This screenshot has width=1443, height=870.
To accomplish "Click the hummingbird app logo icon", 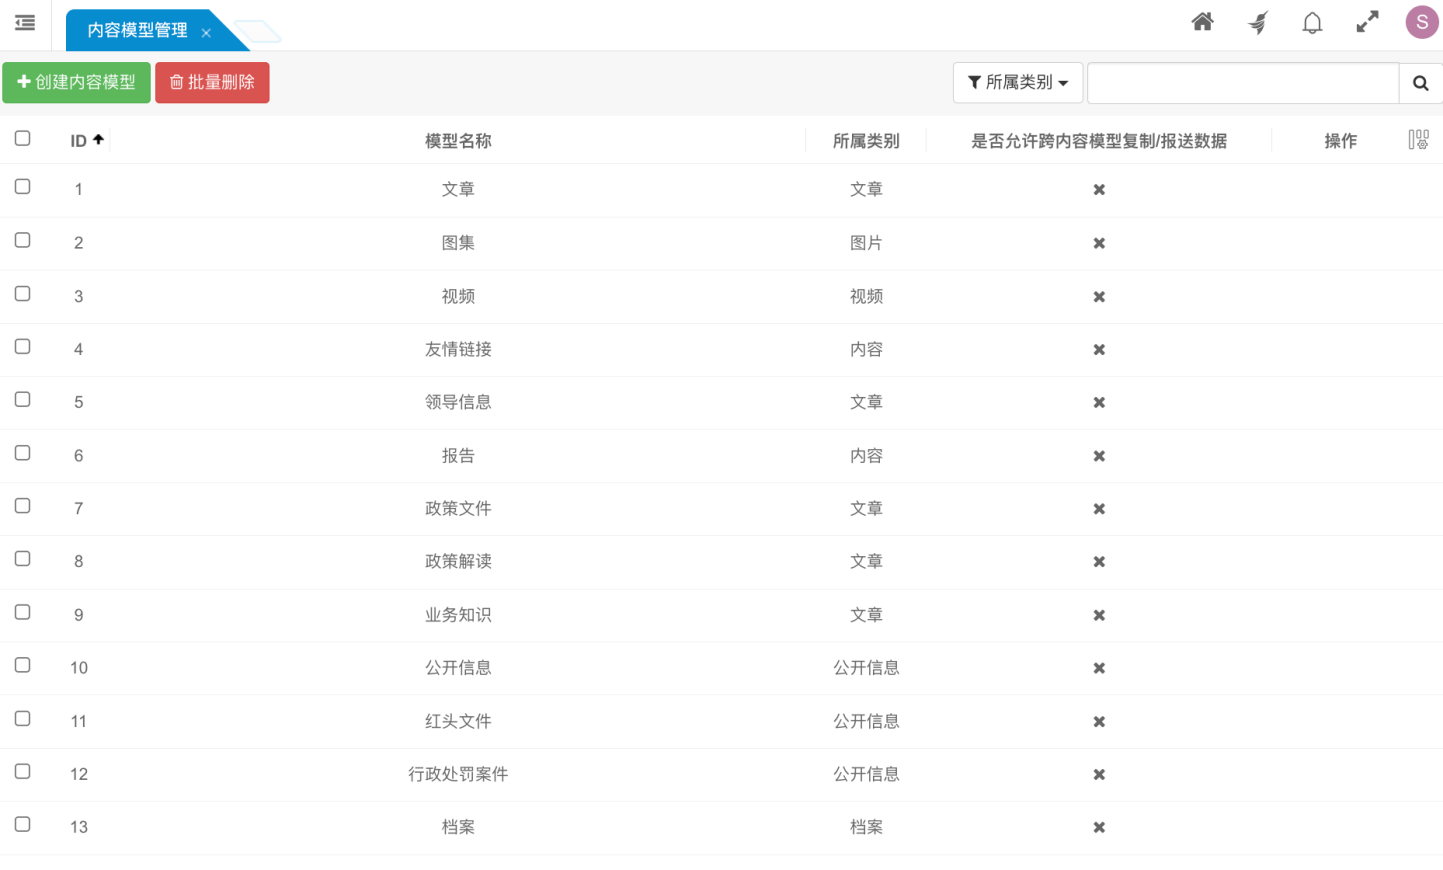I will pyautogui.click(x=1257, y=22).
